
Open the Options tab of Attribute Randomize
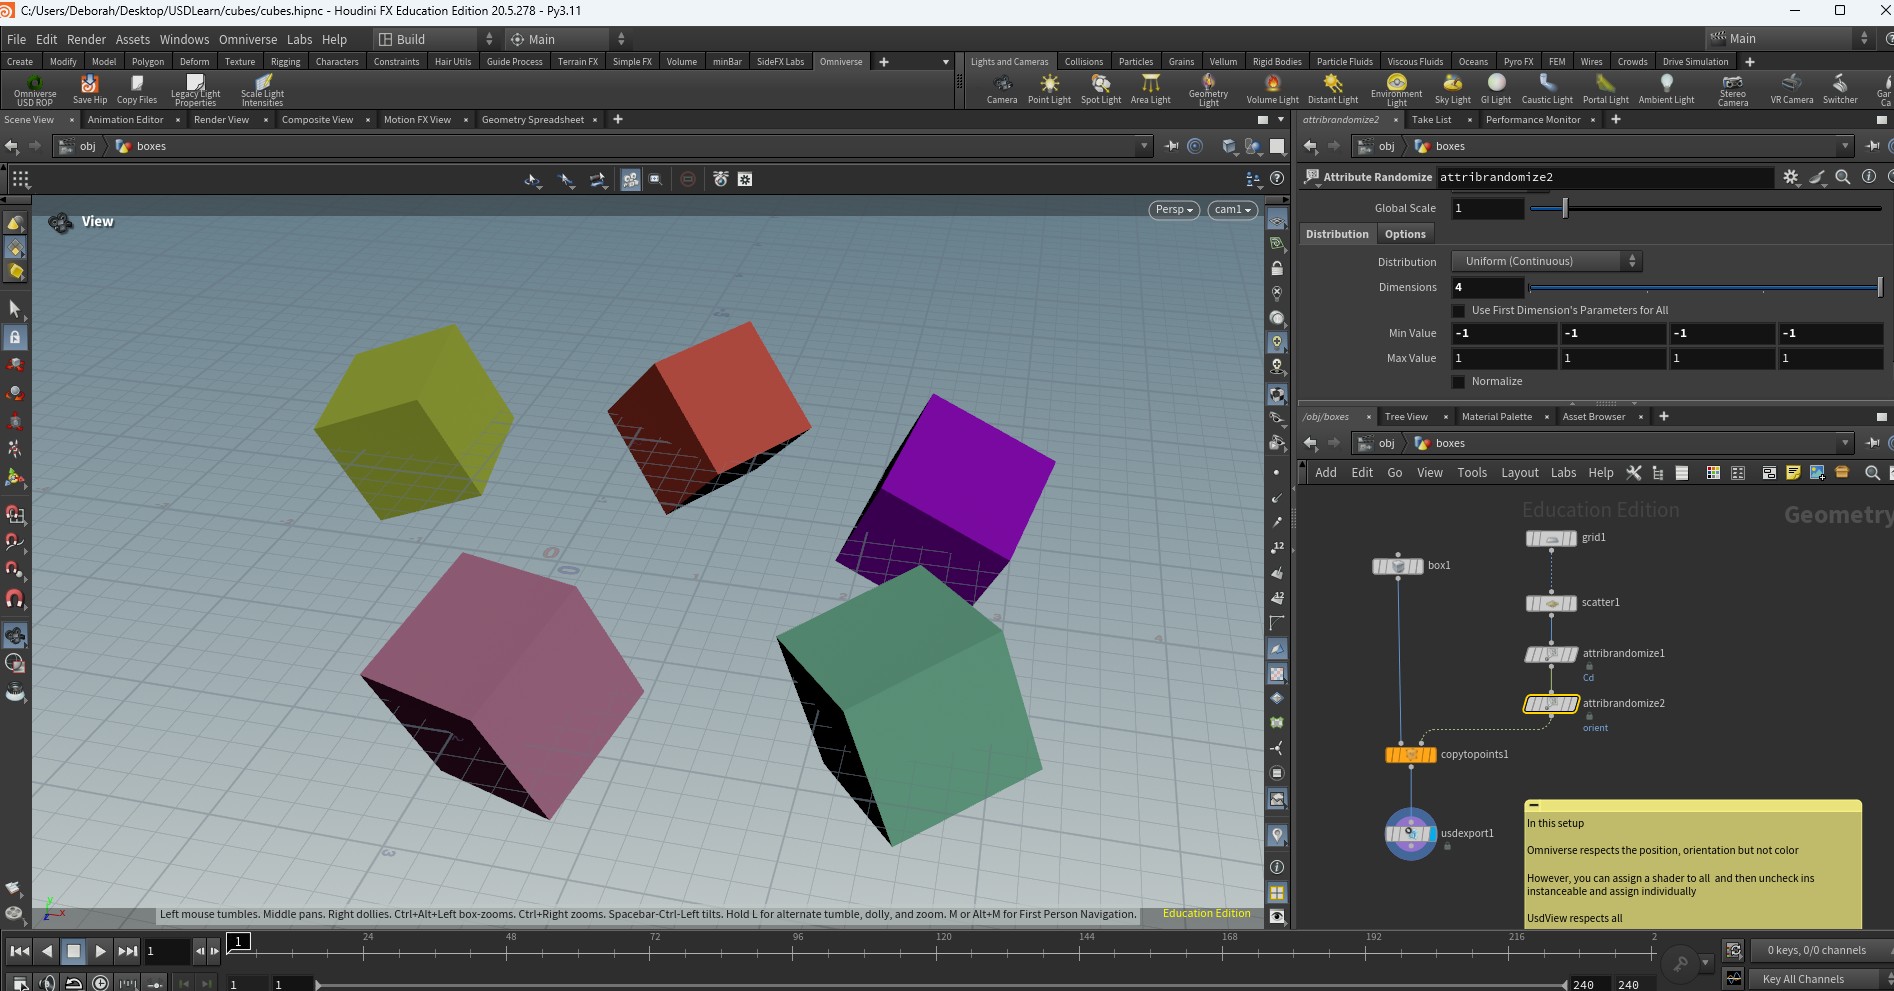pyautogui.click(x=1405, y=234)
